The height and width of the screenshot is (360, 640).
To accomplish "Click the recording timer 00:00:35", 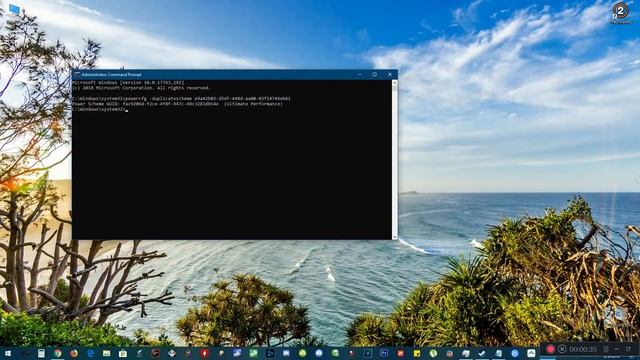I will pos(583,349).
